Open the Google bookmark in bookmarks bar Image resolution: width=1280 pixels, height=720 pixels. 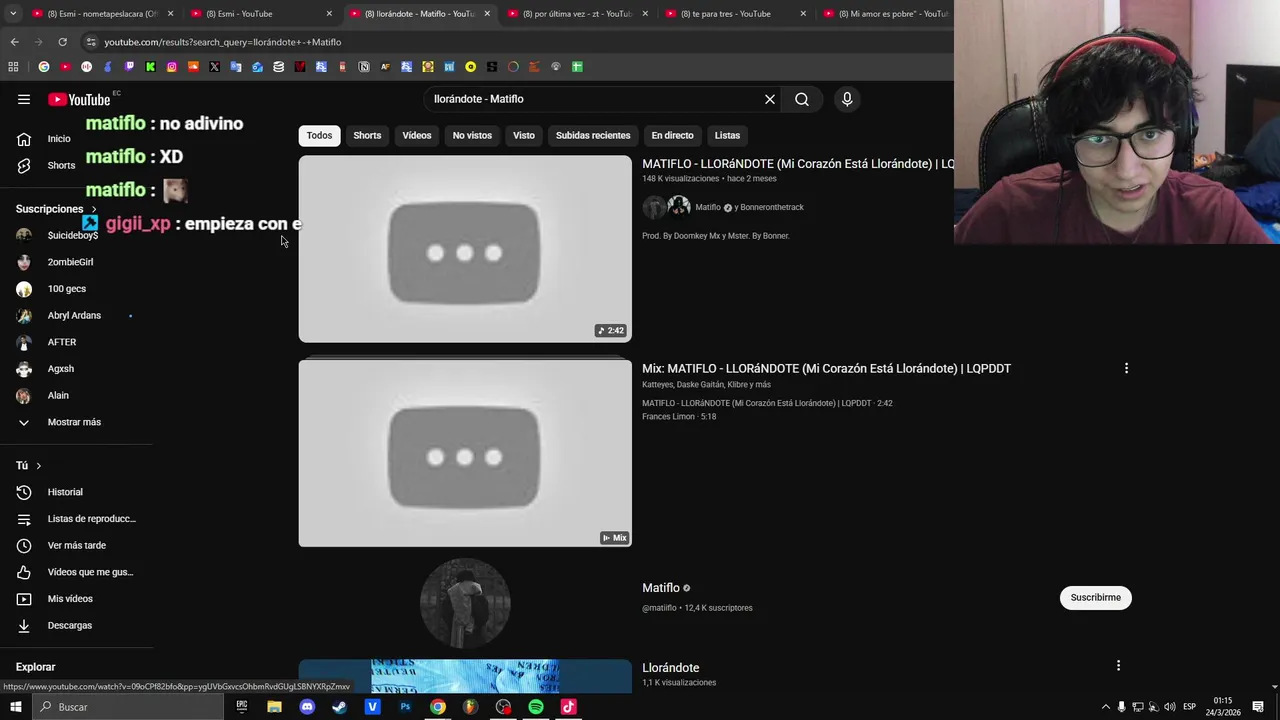tap(43, 67)
